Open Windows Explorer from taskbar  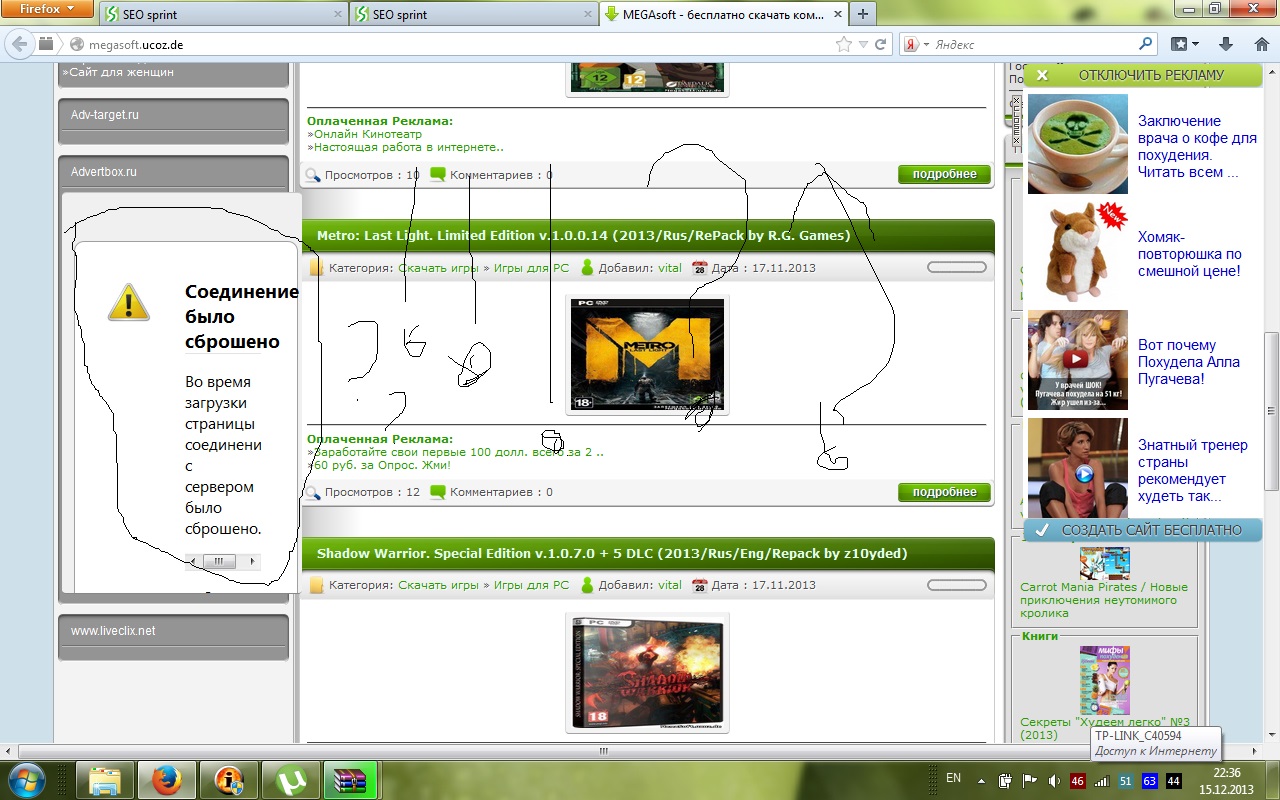click(x=105, y=779)
